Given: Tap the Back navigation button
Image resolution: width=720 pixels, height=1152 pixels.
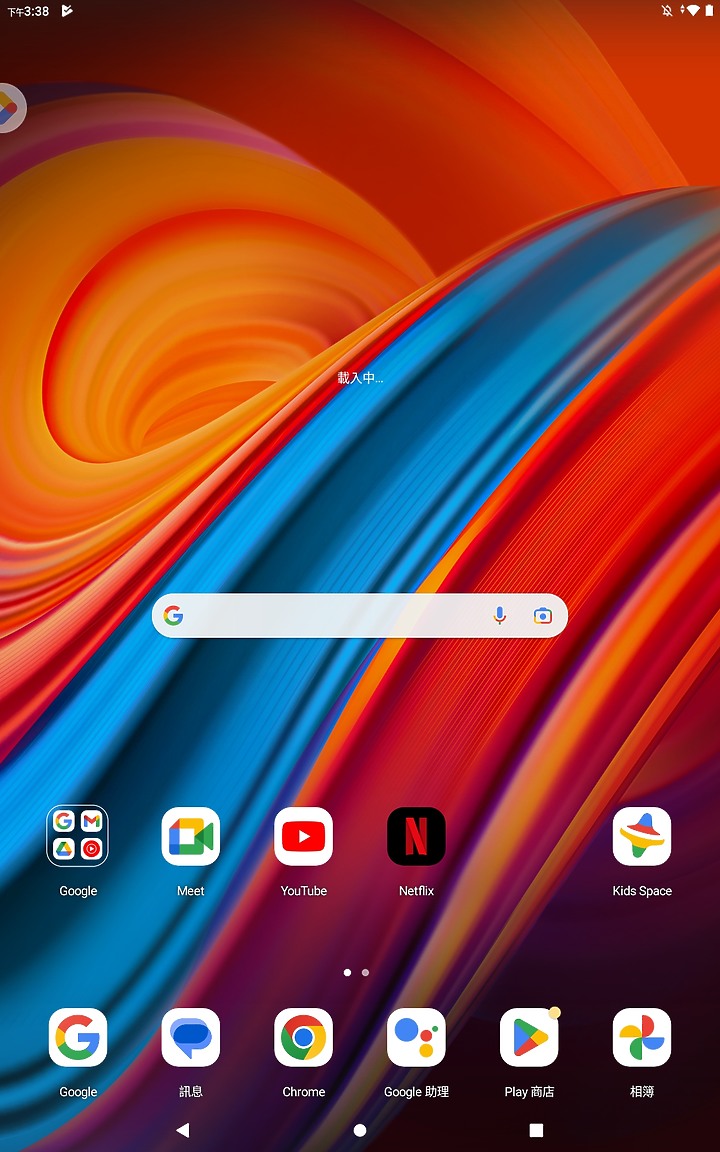Looking at the screenshot, I should click(x=183, y=1130).
